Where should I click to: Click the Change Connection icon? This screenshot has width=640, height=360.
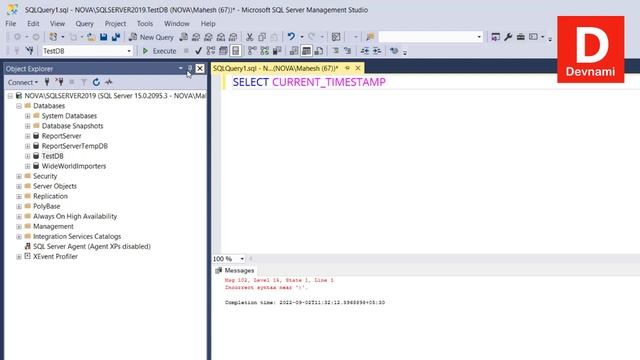point(29,51)
